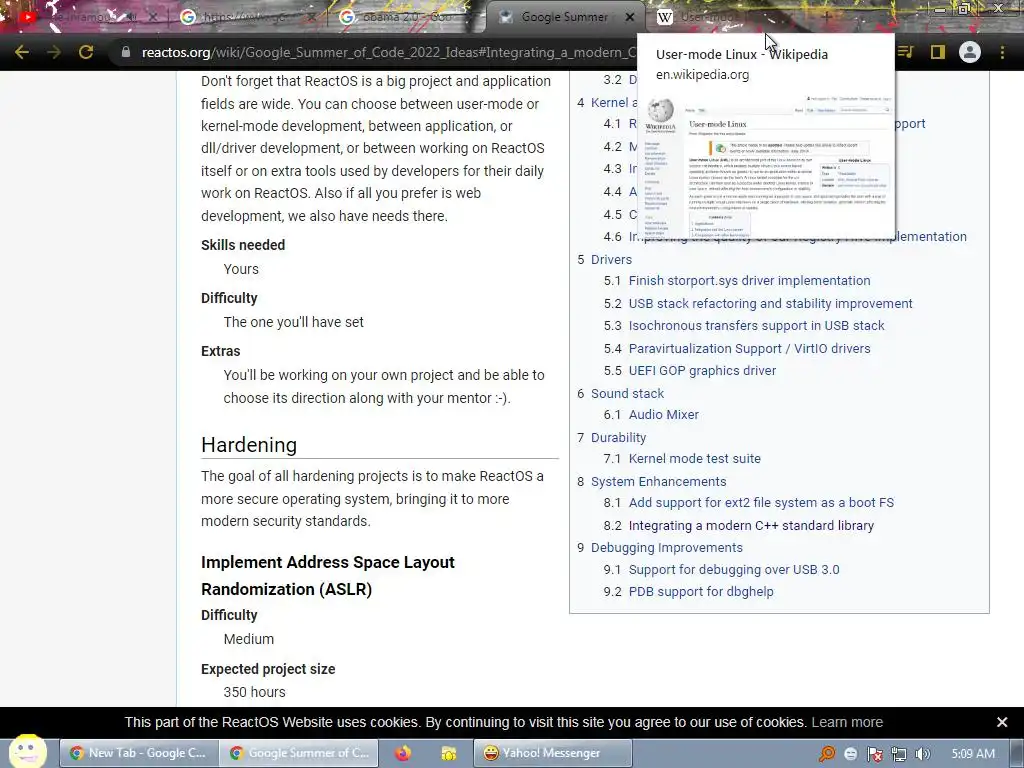Open the network tray icon
Image resolution: width=1024 pixels, height=768 pixels.
(x=899, y=754)
